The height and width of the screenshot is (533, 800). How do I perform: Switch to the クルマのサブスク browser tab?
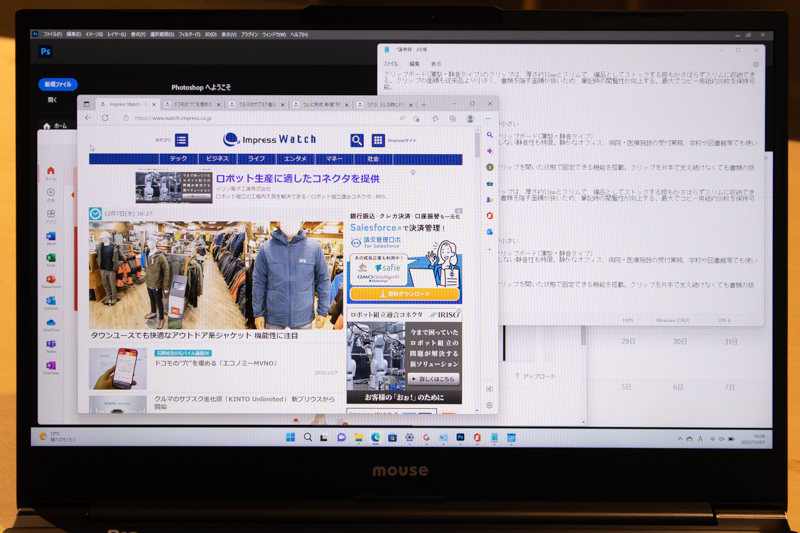tap(257, 104)
